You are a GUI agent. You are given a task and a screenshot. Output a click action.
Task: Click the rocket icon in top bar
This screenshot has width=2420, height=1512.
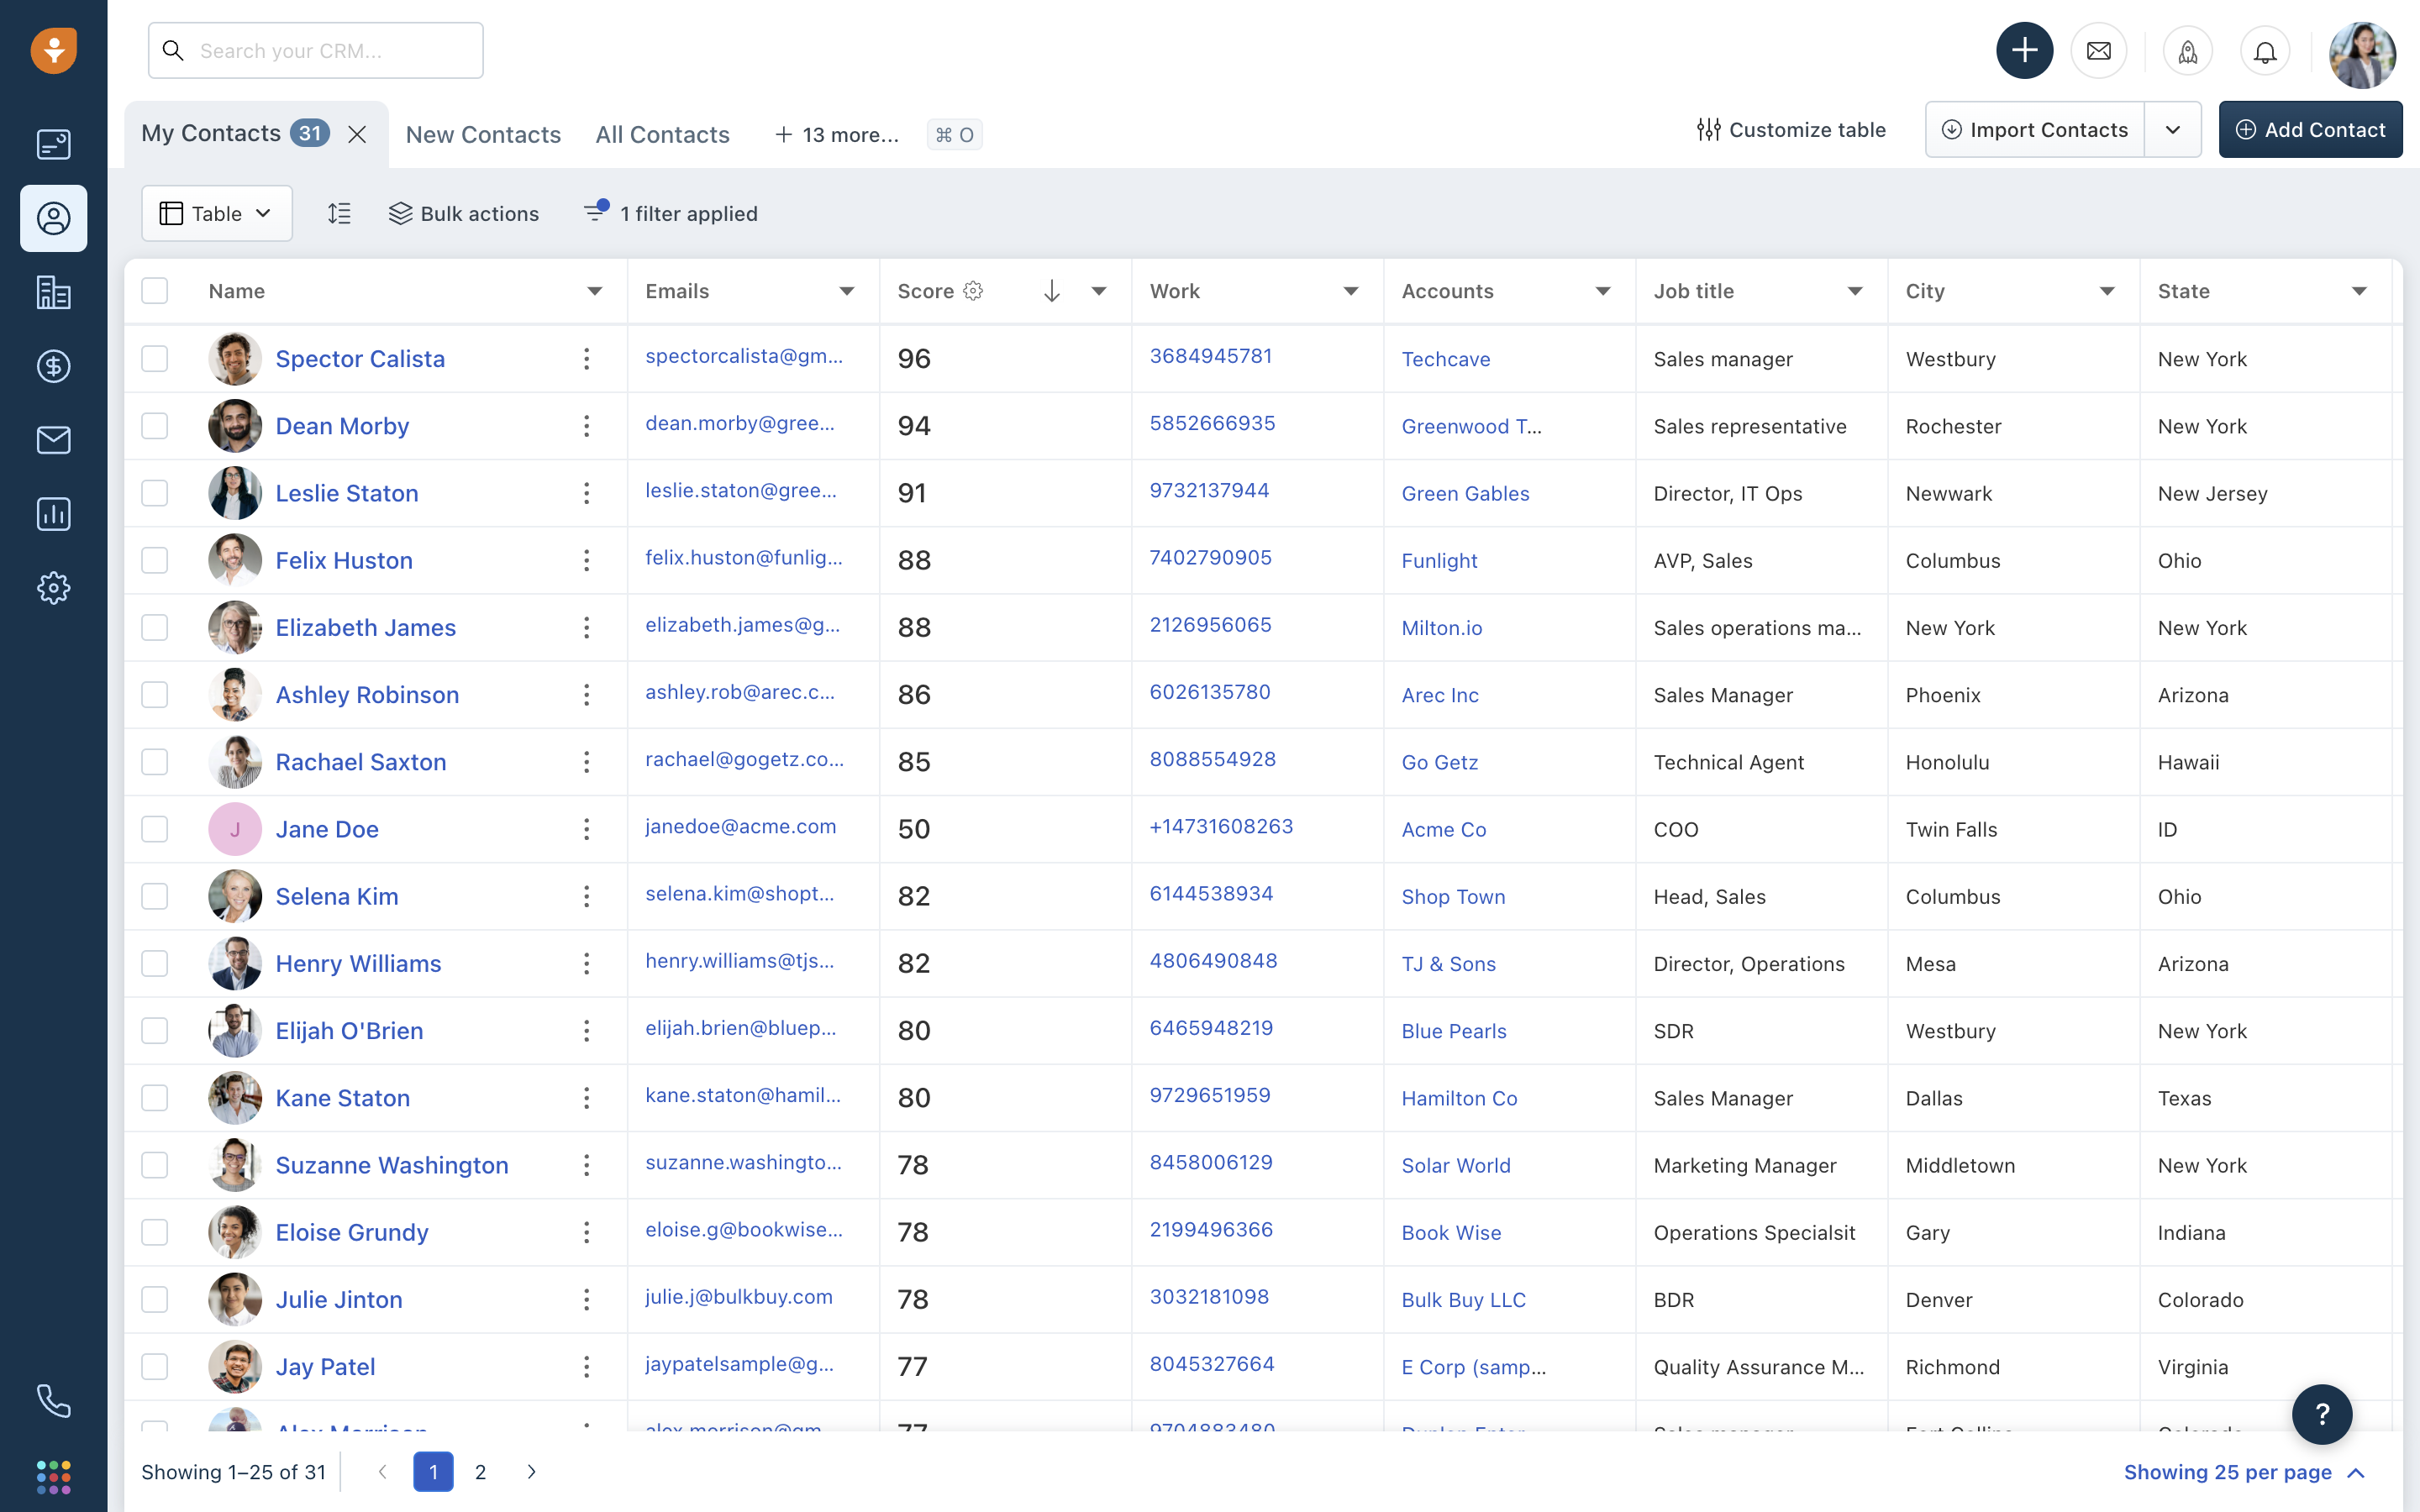(2187, 51)
